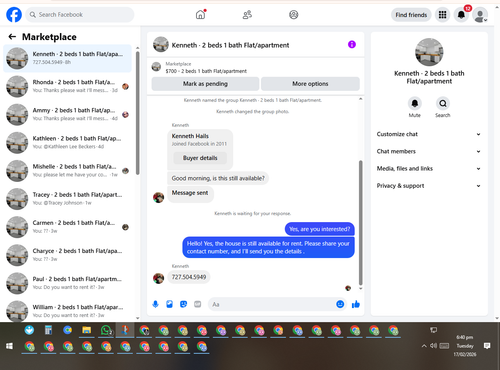
Task: Send a thumbs-up like
Action: tap(356, 304)
